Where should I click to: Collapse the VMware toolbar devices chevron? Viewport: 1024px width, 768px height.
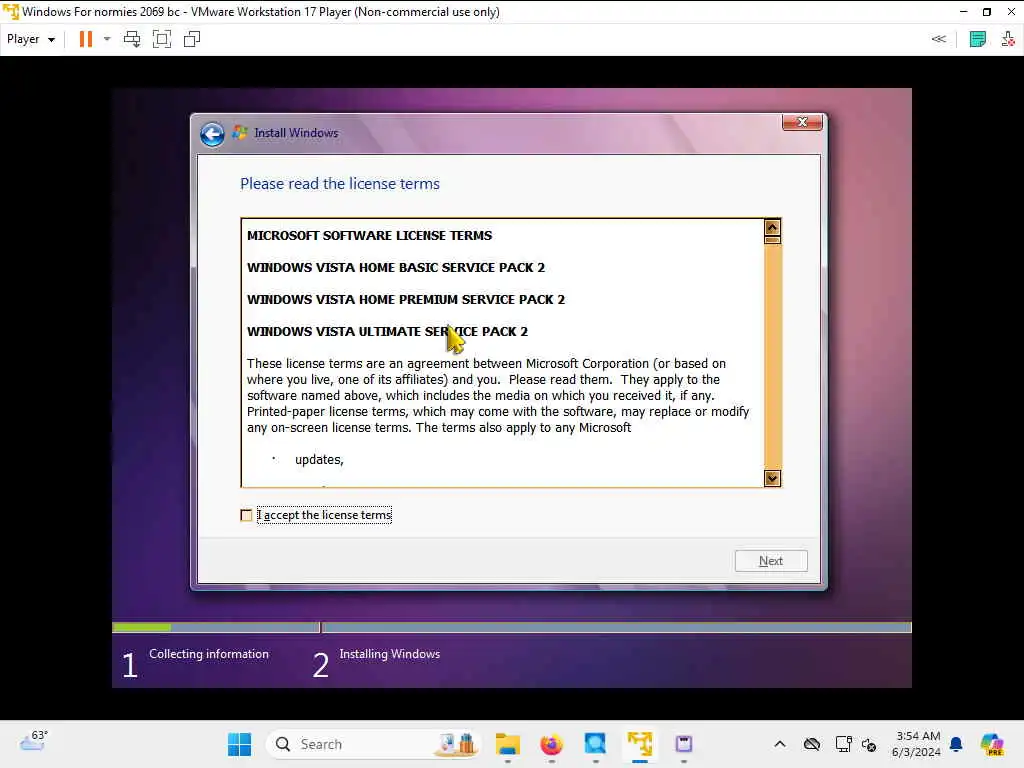938,39
